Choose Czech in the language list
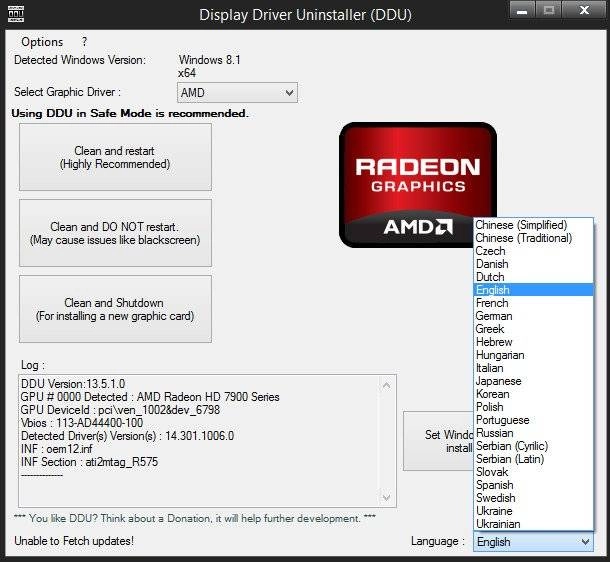The height and width of the screenshot is (562, 610). 533,251
